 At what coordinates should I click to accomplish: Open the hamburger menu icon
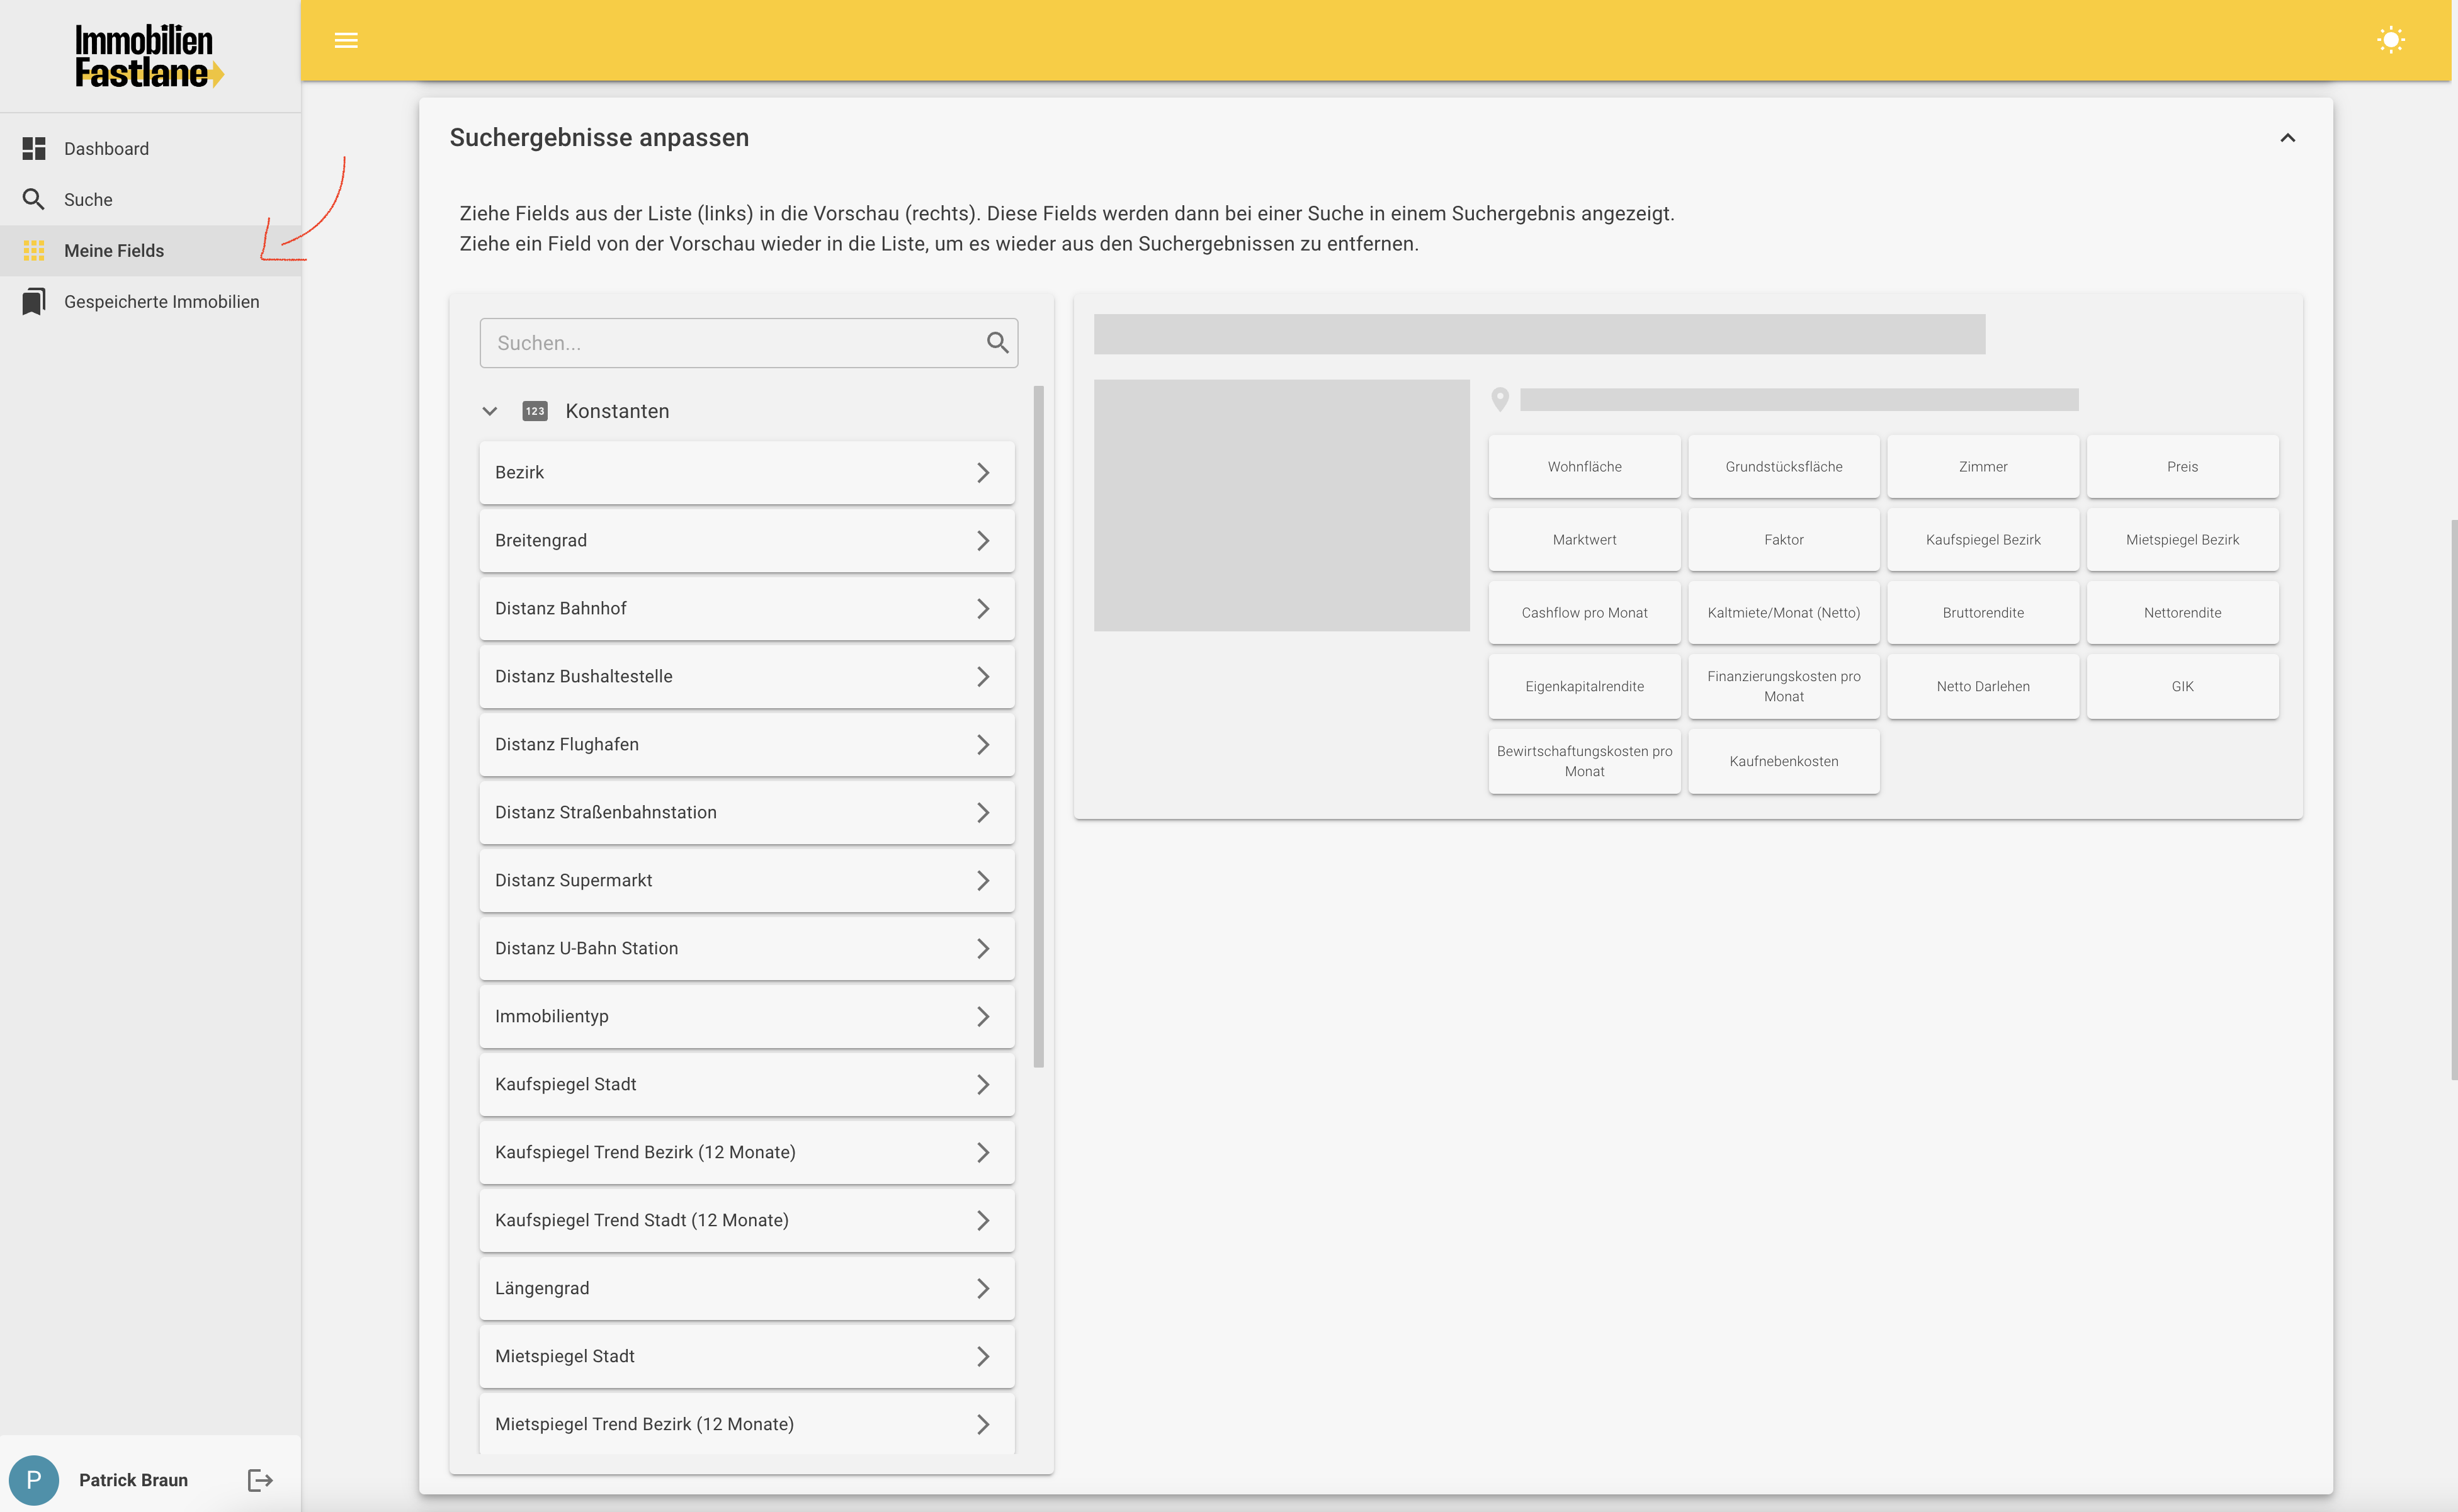(346, 40)
